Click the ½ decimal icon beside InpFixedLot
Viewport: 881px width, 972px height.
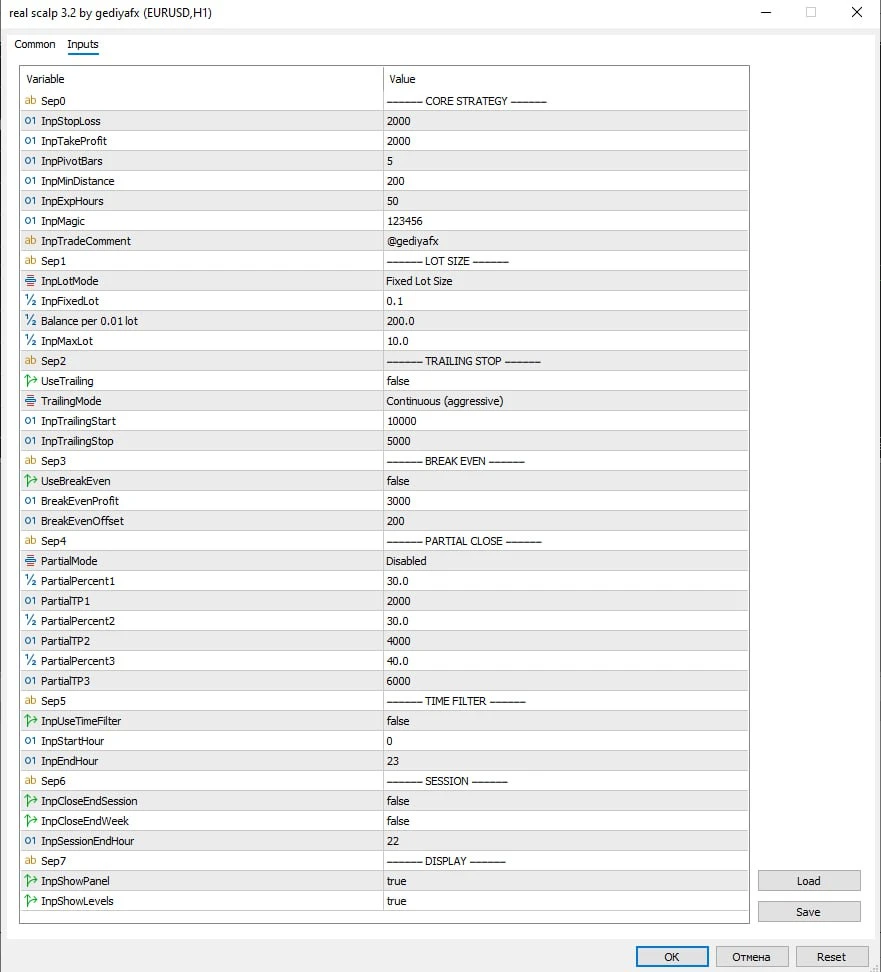(x=31, y=301)
